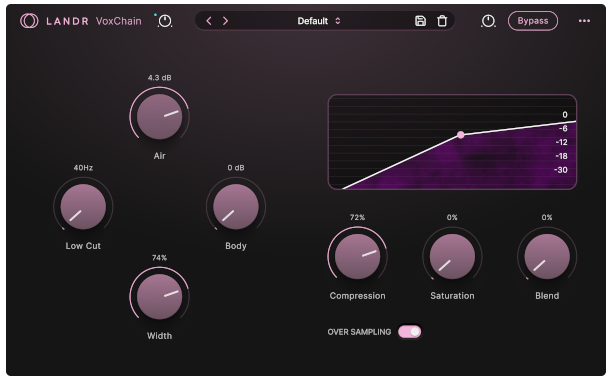The width and height of the screenshot is (614, 382).
Task: Click the Compression knob
Action: pyautogui.click(x=358, y=256)
